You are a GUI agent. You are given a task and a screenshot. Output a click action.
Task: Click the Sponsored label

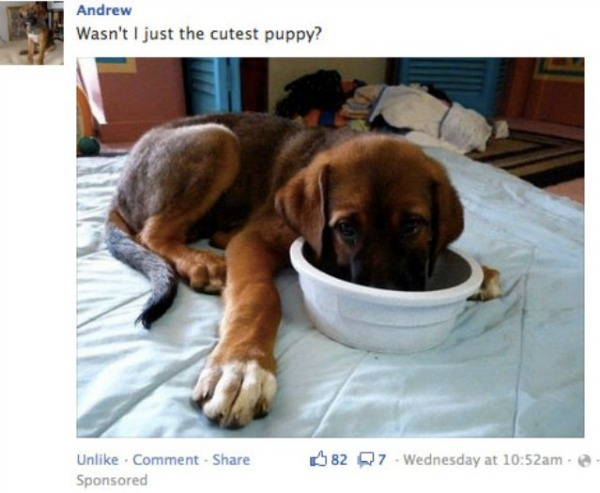point(112,480)
